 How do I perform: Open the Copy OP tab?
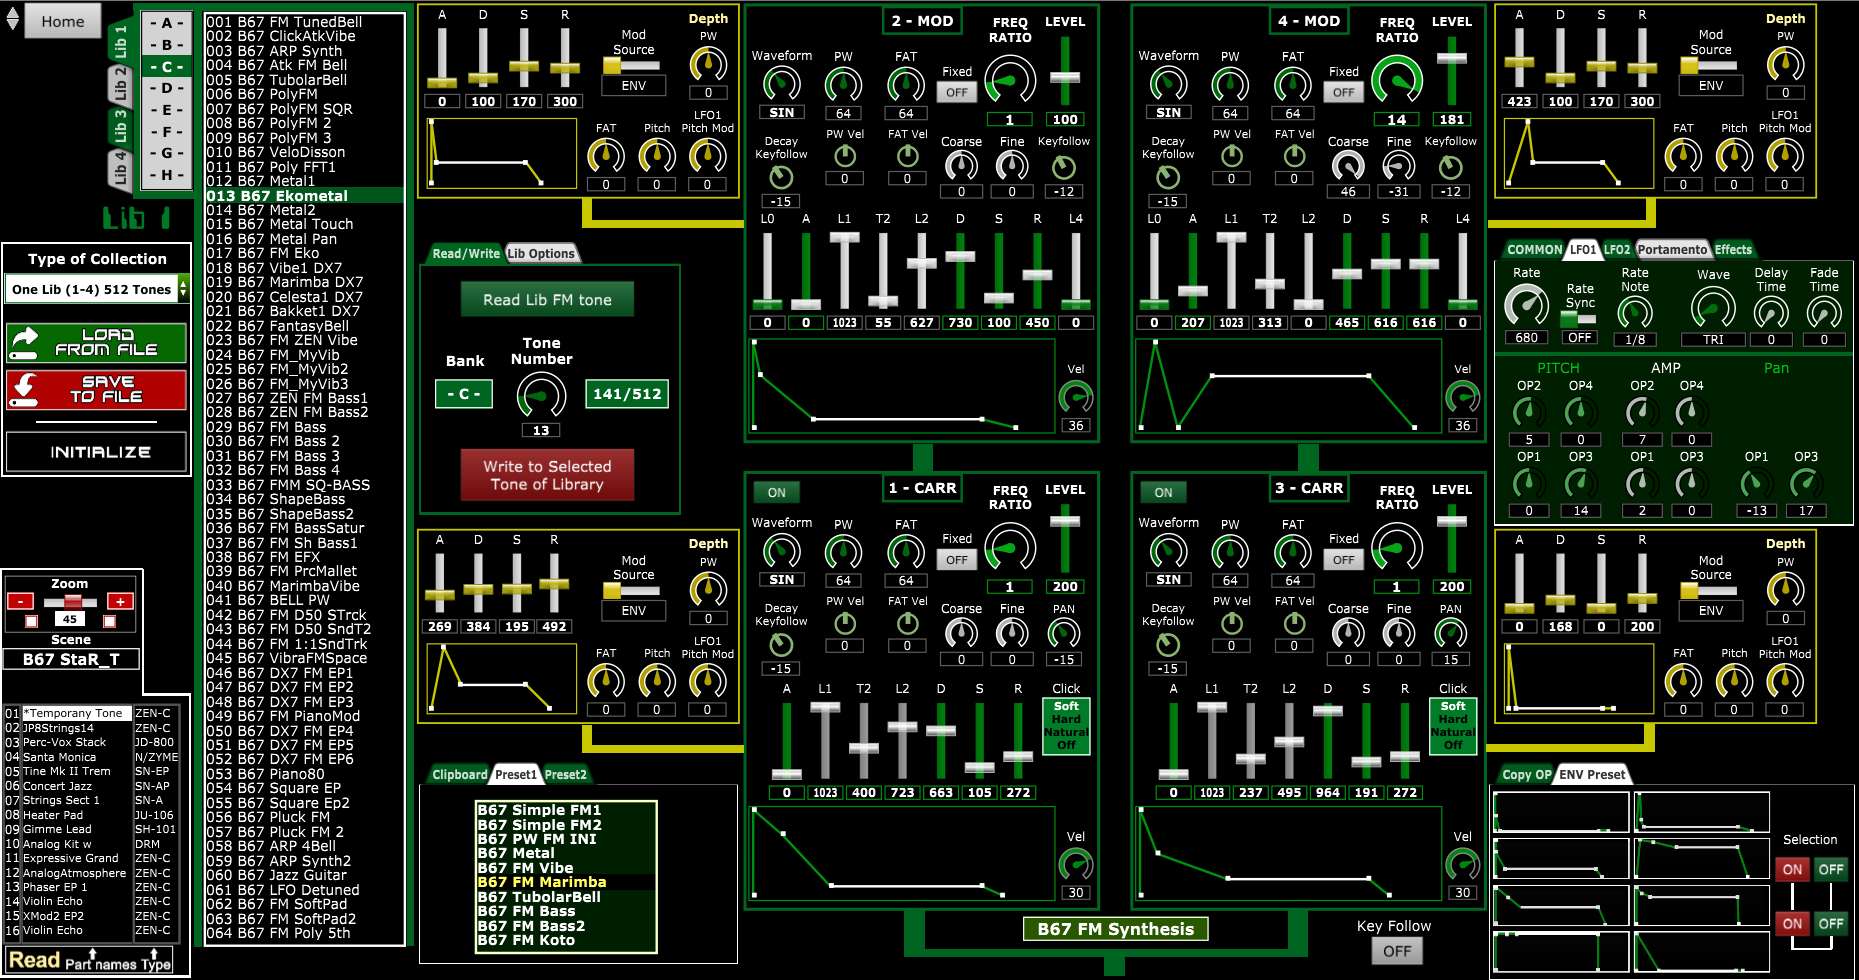point(1526,774)
